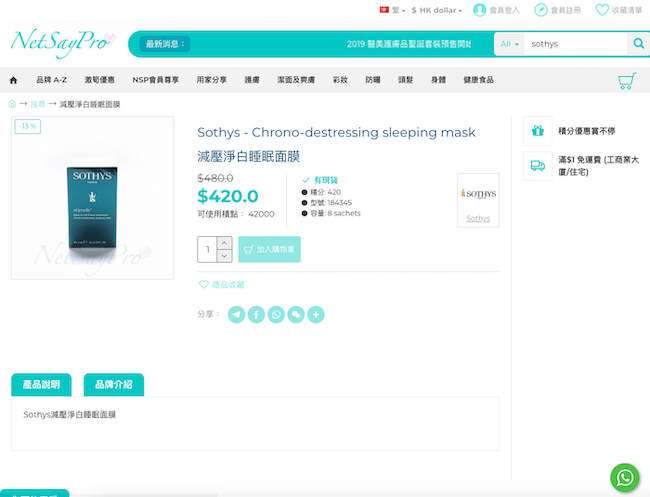This screenshot has height=497, width=650.
Task: Click the 加入購物車 add to cart button
Action: click(x=269, y=250)
